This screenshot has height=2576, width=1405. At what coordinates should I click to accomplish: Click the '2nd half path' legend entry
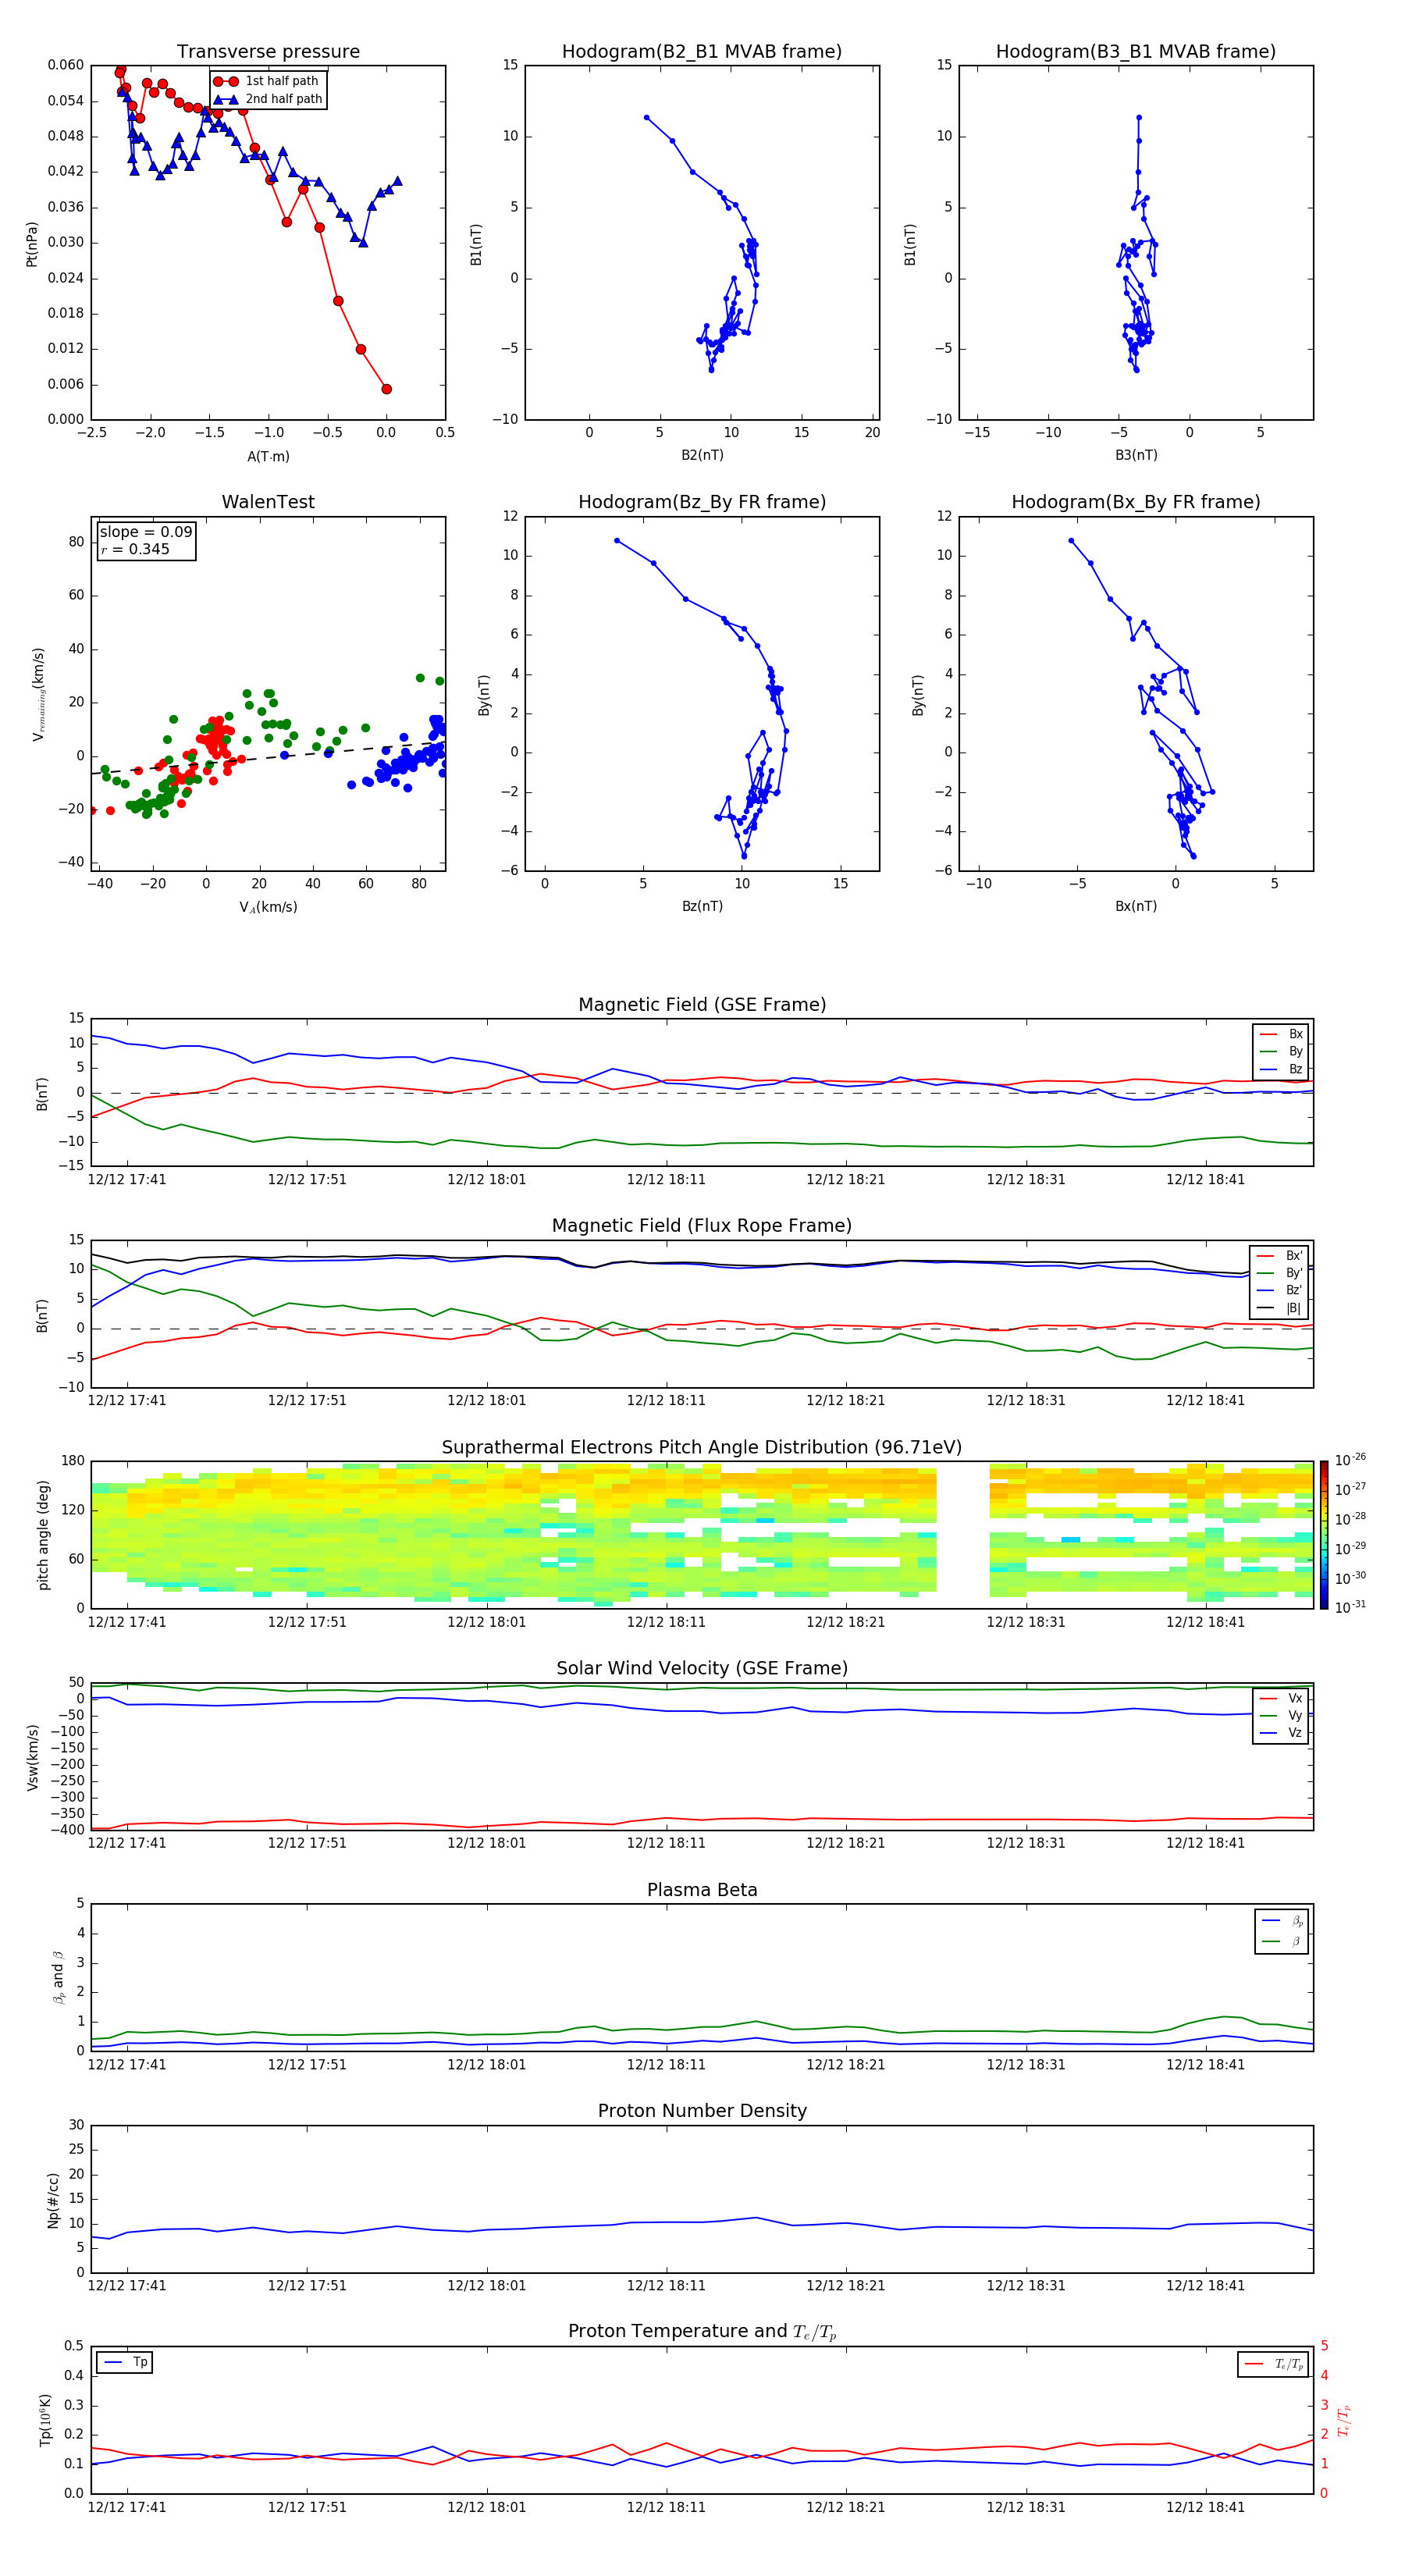coord(267,99)
